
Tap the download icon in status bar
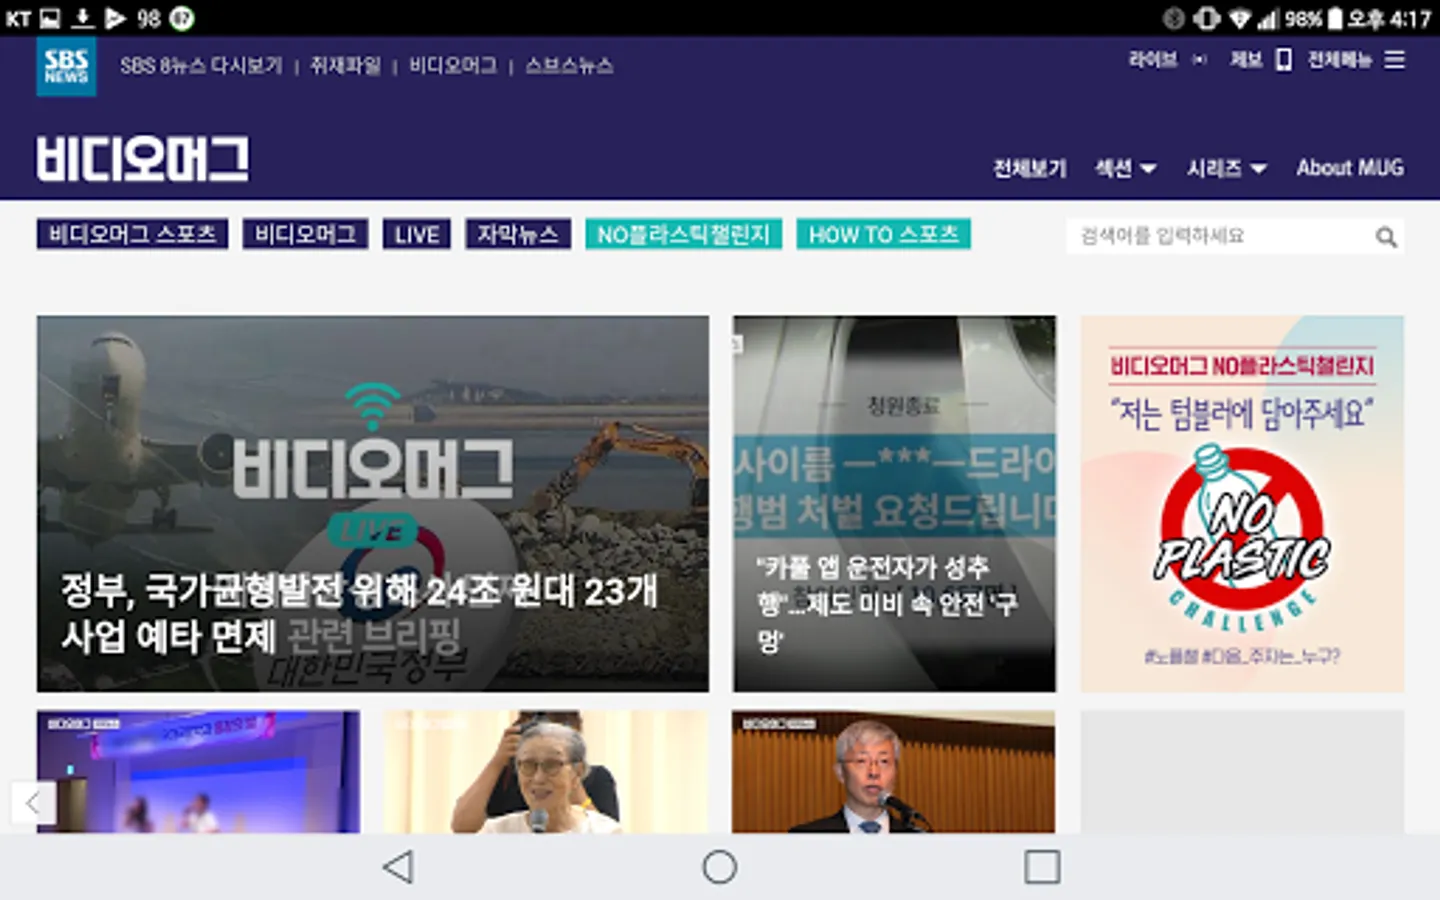point(82,18)
